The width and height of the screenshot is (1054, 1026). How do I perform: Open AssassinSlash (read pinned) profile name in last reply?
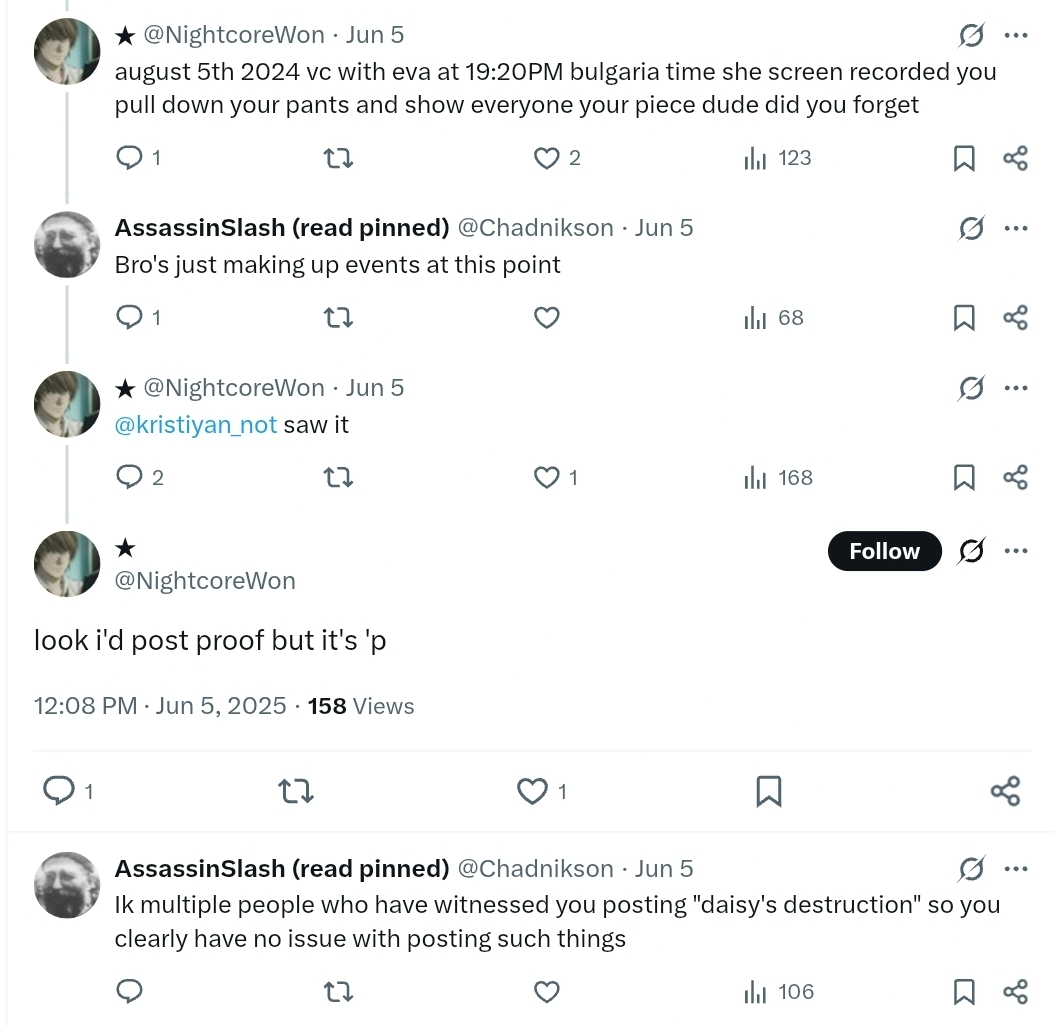pos(282,869)
